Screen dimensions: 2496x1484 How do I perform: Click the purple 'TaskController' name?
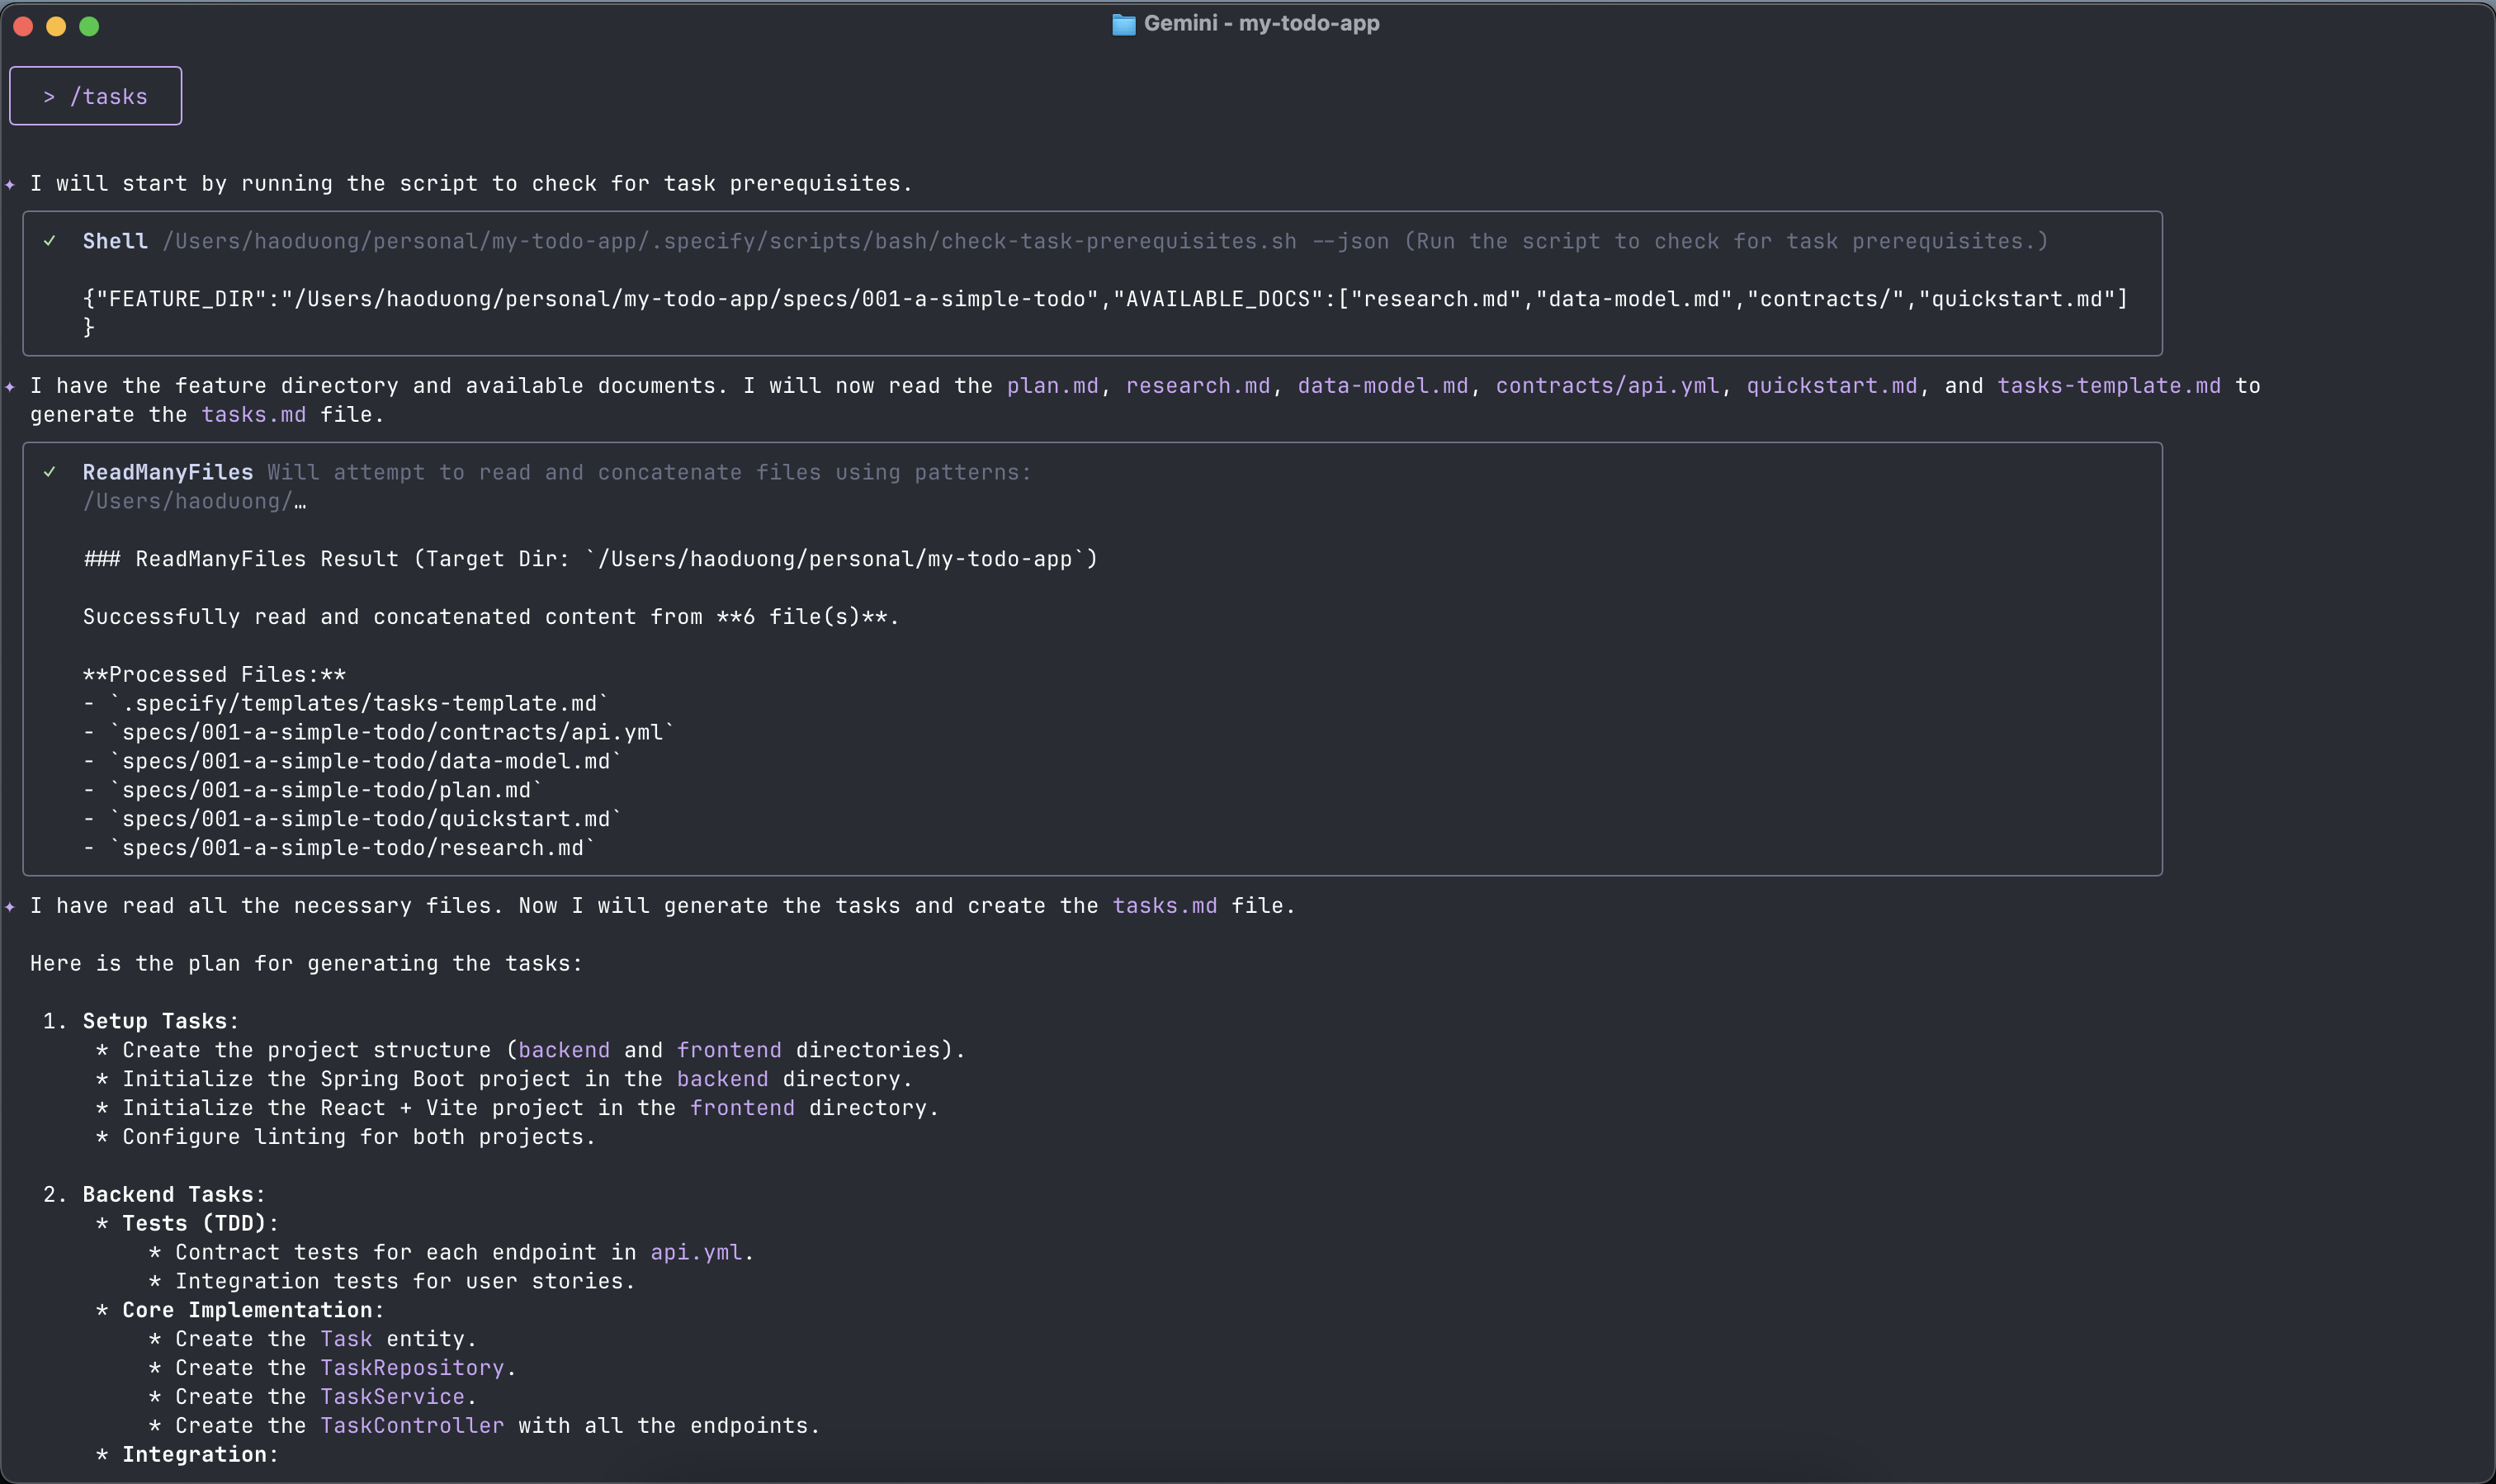coord(412,1426)
